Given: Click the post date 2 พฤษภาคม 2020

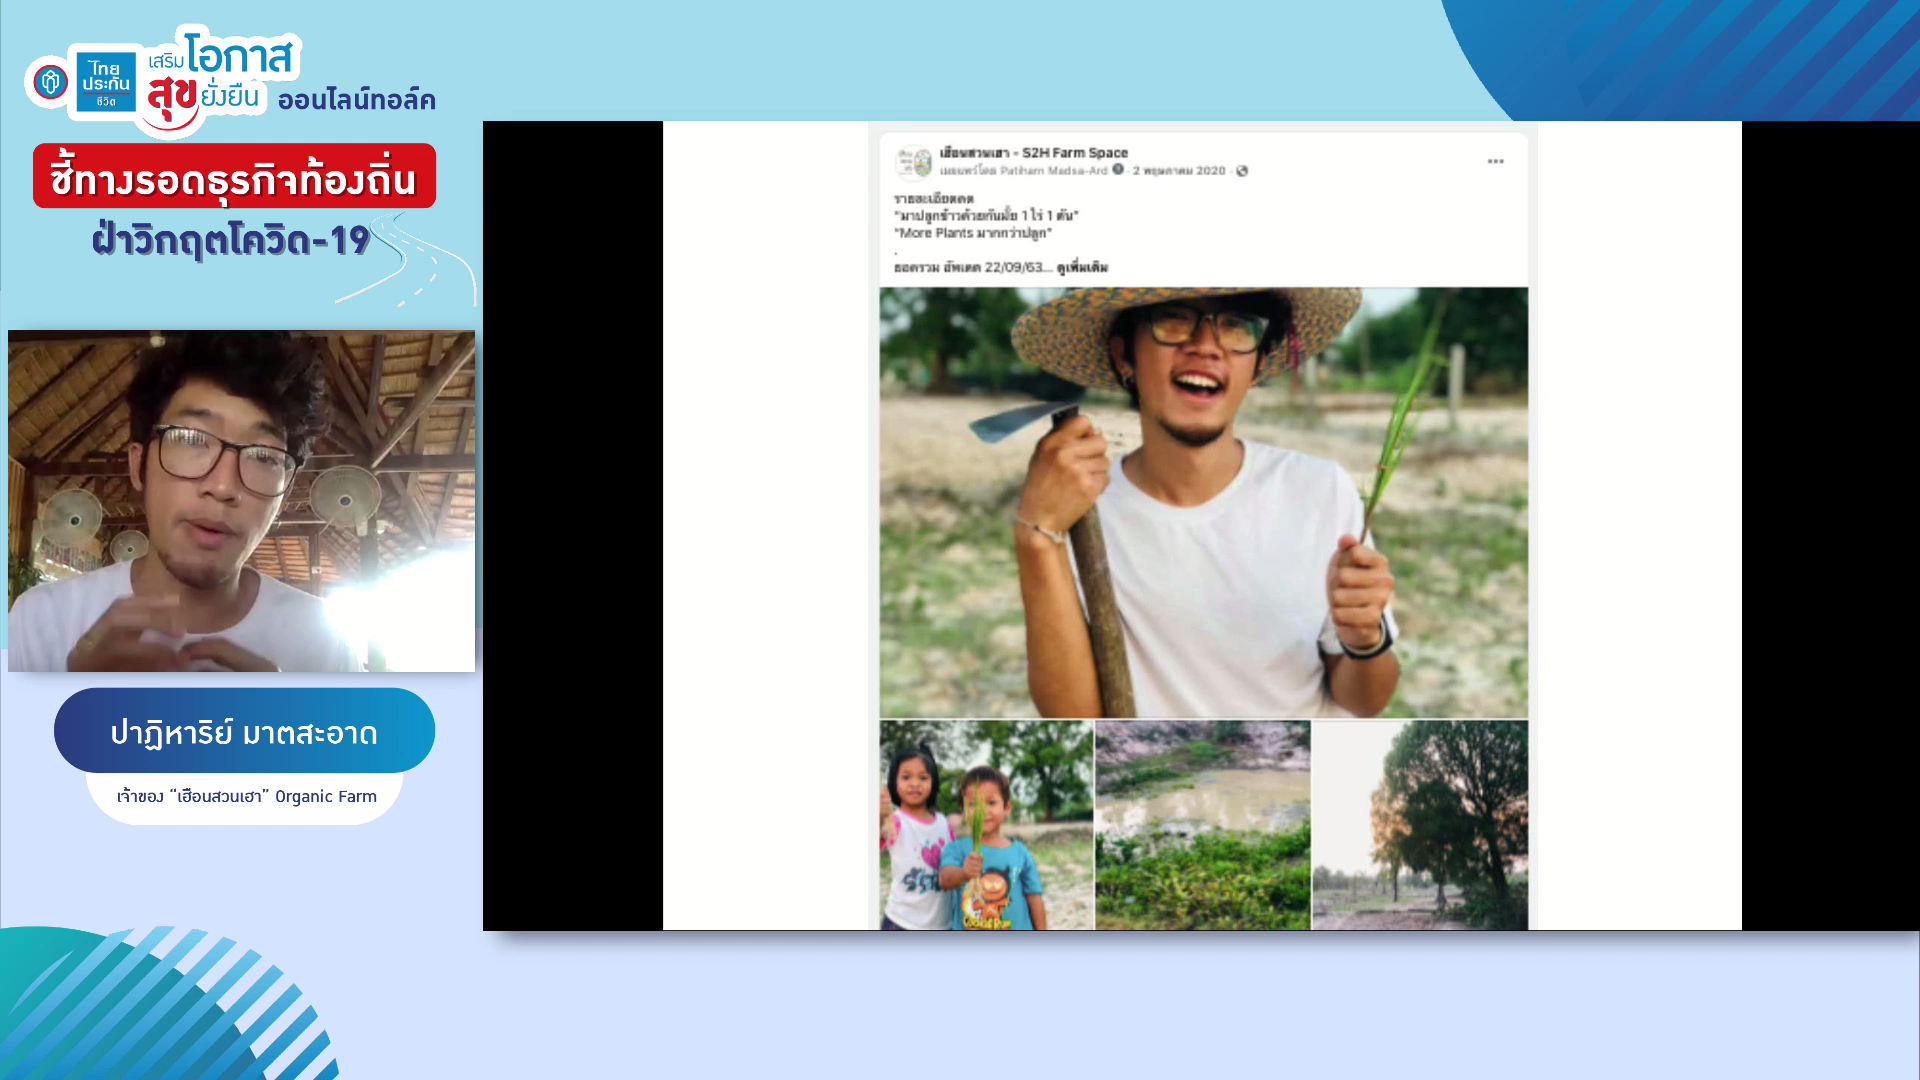Looking at the screenshot, I should click(x=1179, y=171).
